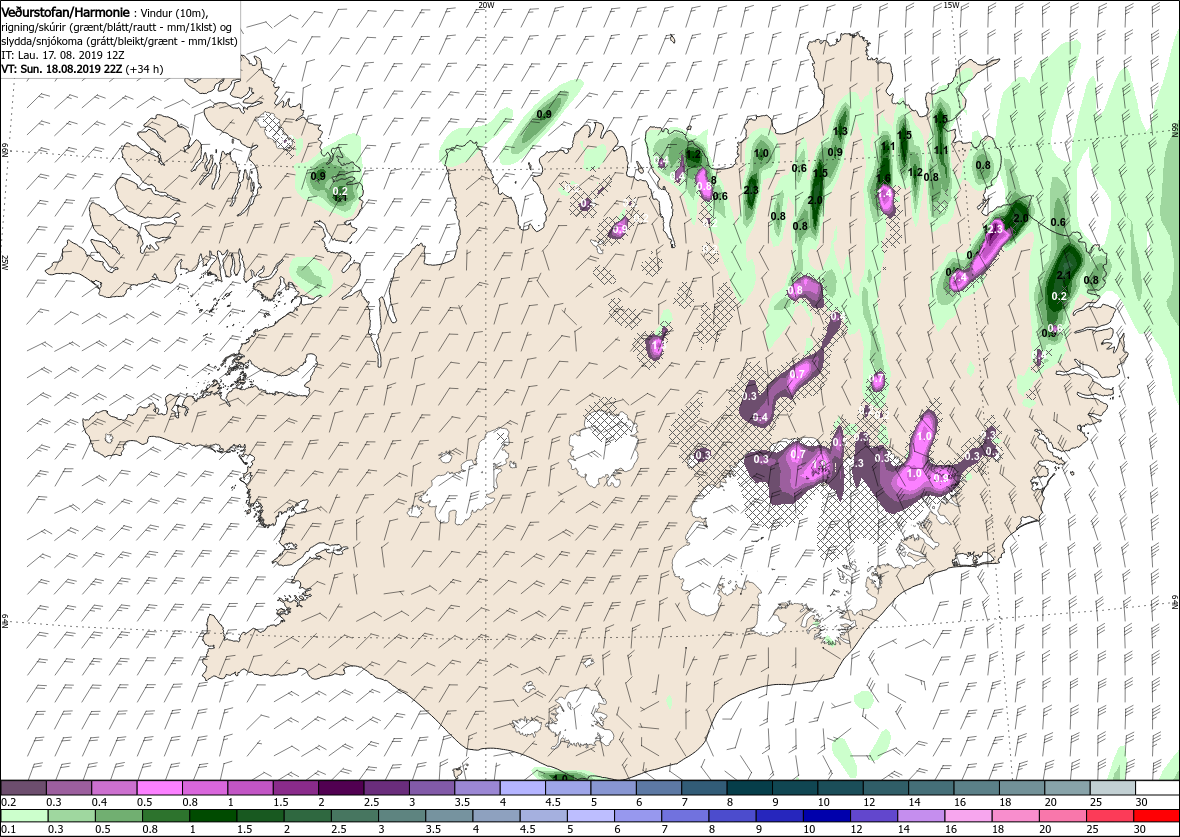This screenshot has width=1180, height=837.
Task: Pick the darkest purple swatch labeled 2 in the upper legend
Action: click(x=342, y=788)
